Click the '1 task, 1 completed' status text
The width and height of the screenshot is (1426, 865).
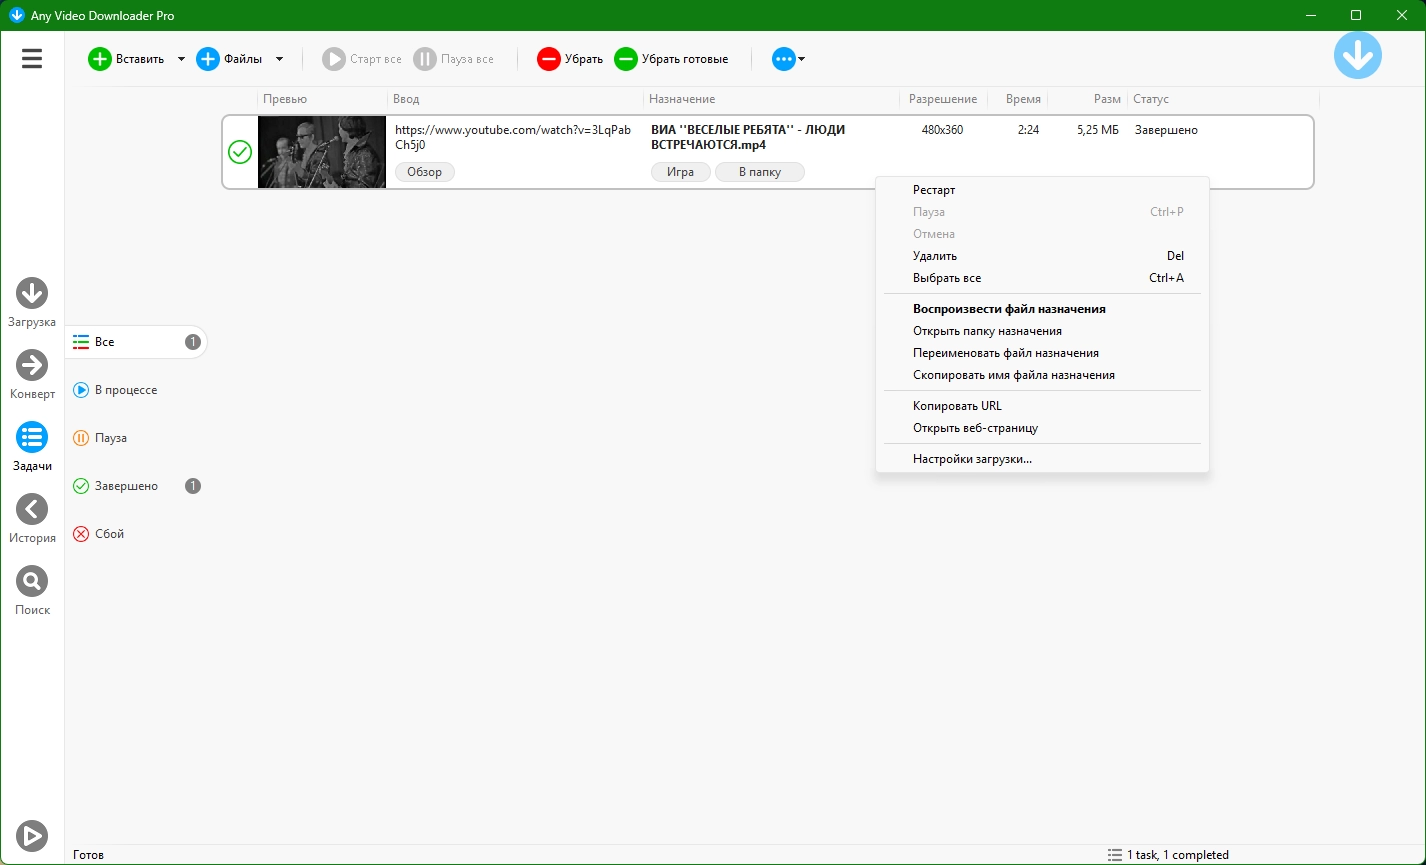pyautogui.click(x=1178, y=855)
